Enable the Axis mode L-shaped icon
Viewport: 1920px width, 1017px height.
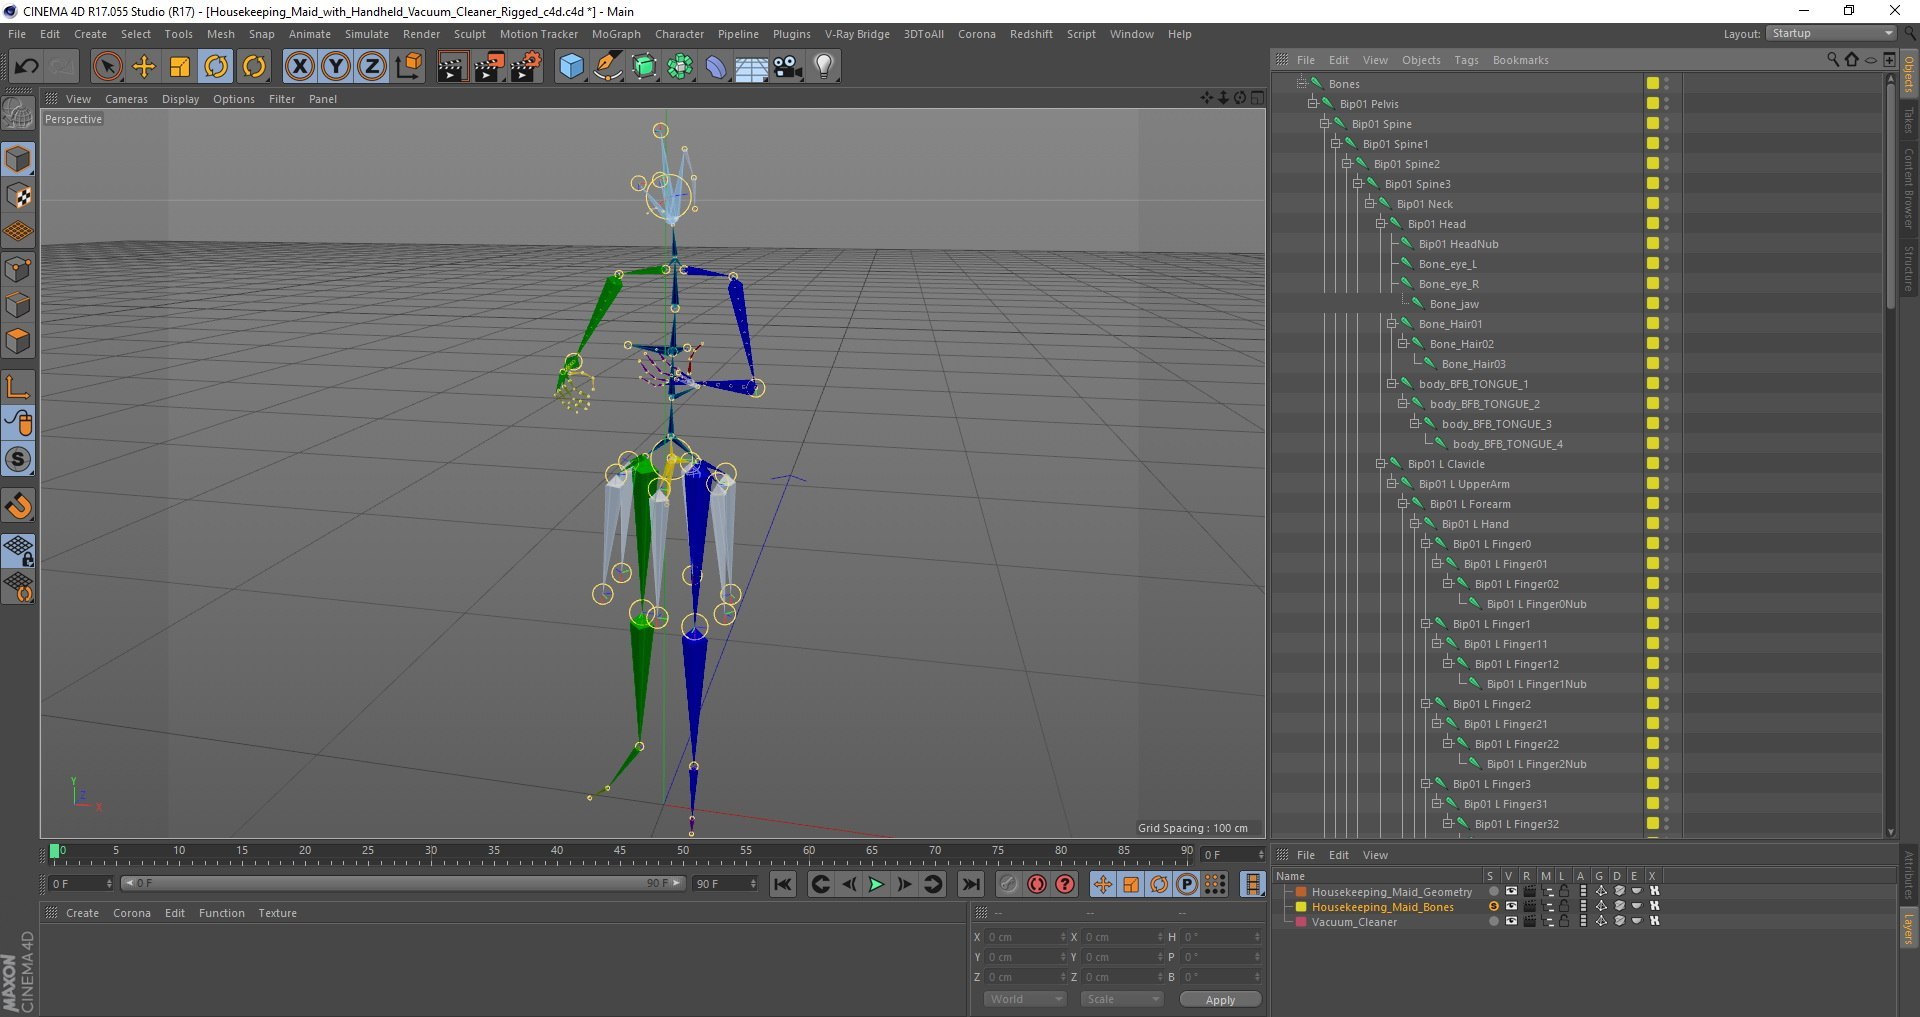click(x=18, y=387)
